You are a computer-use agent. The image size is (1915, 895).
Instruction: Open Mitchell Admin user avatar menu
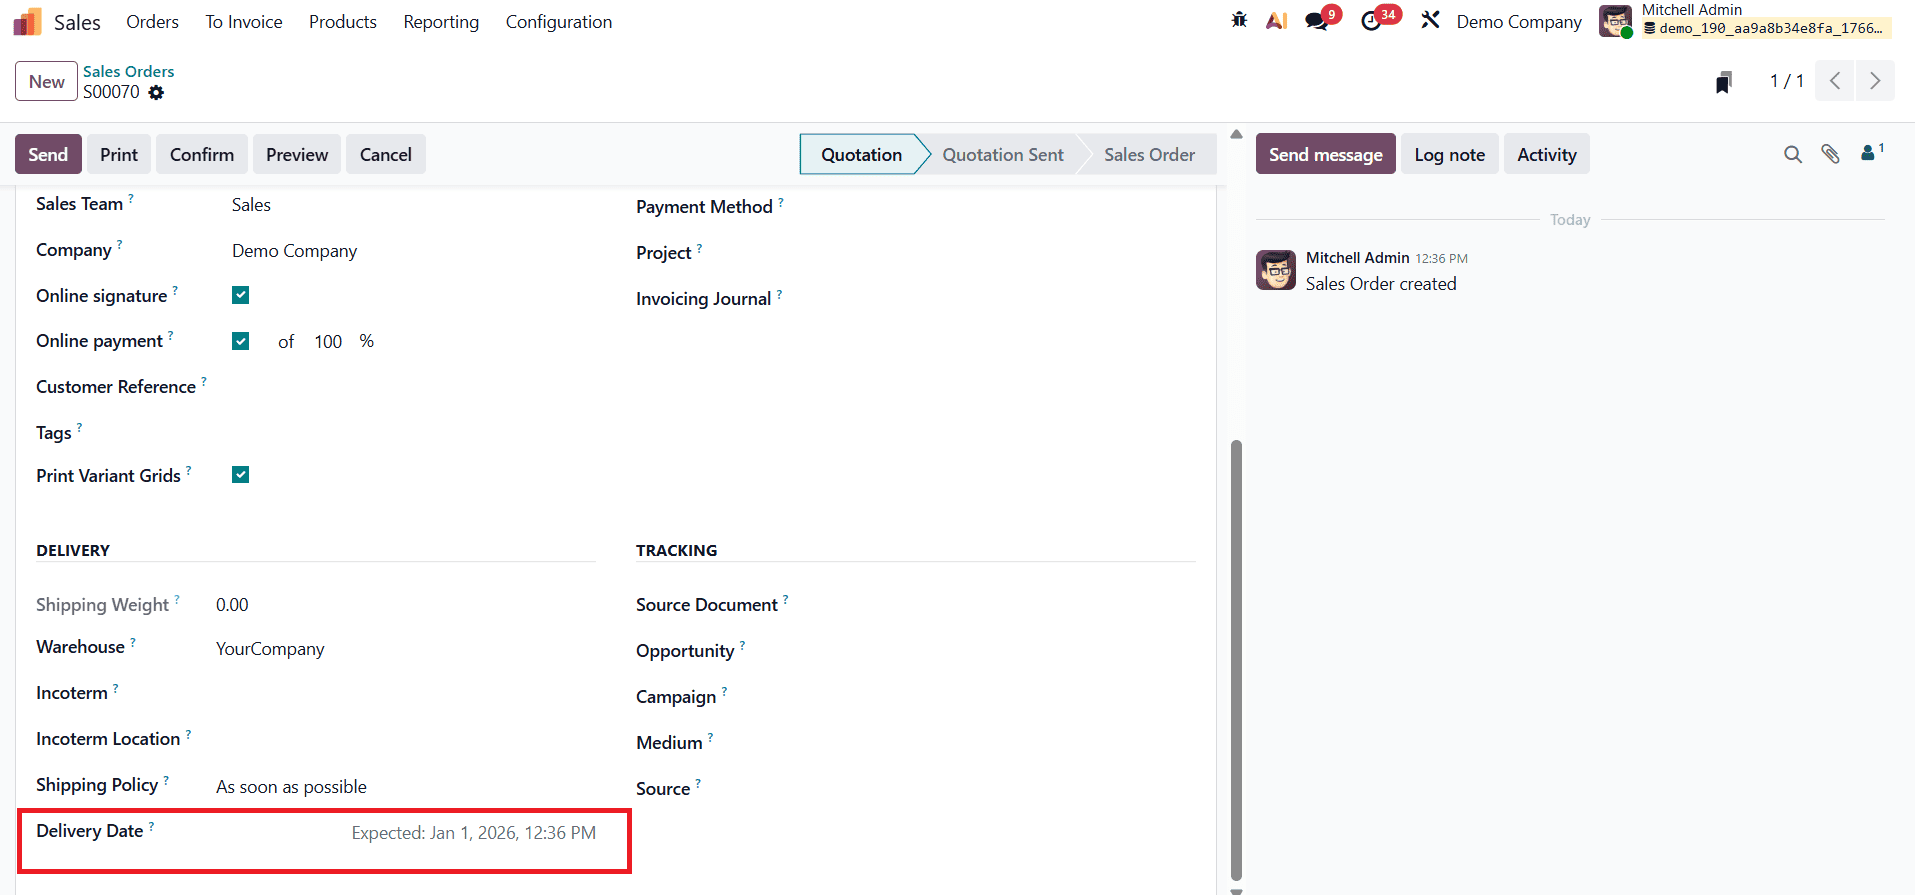tap(1615, 21)
